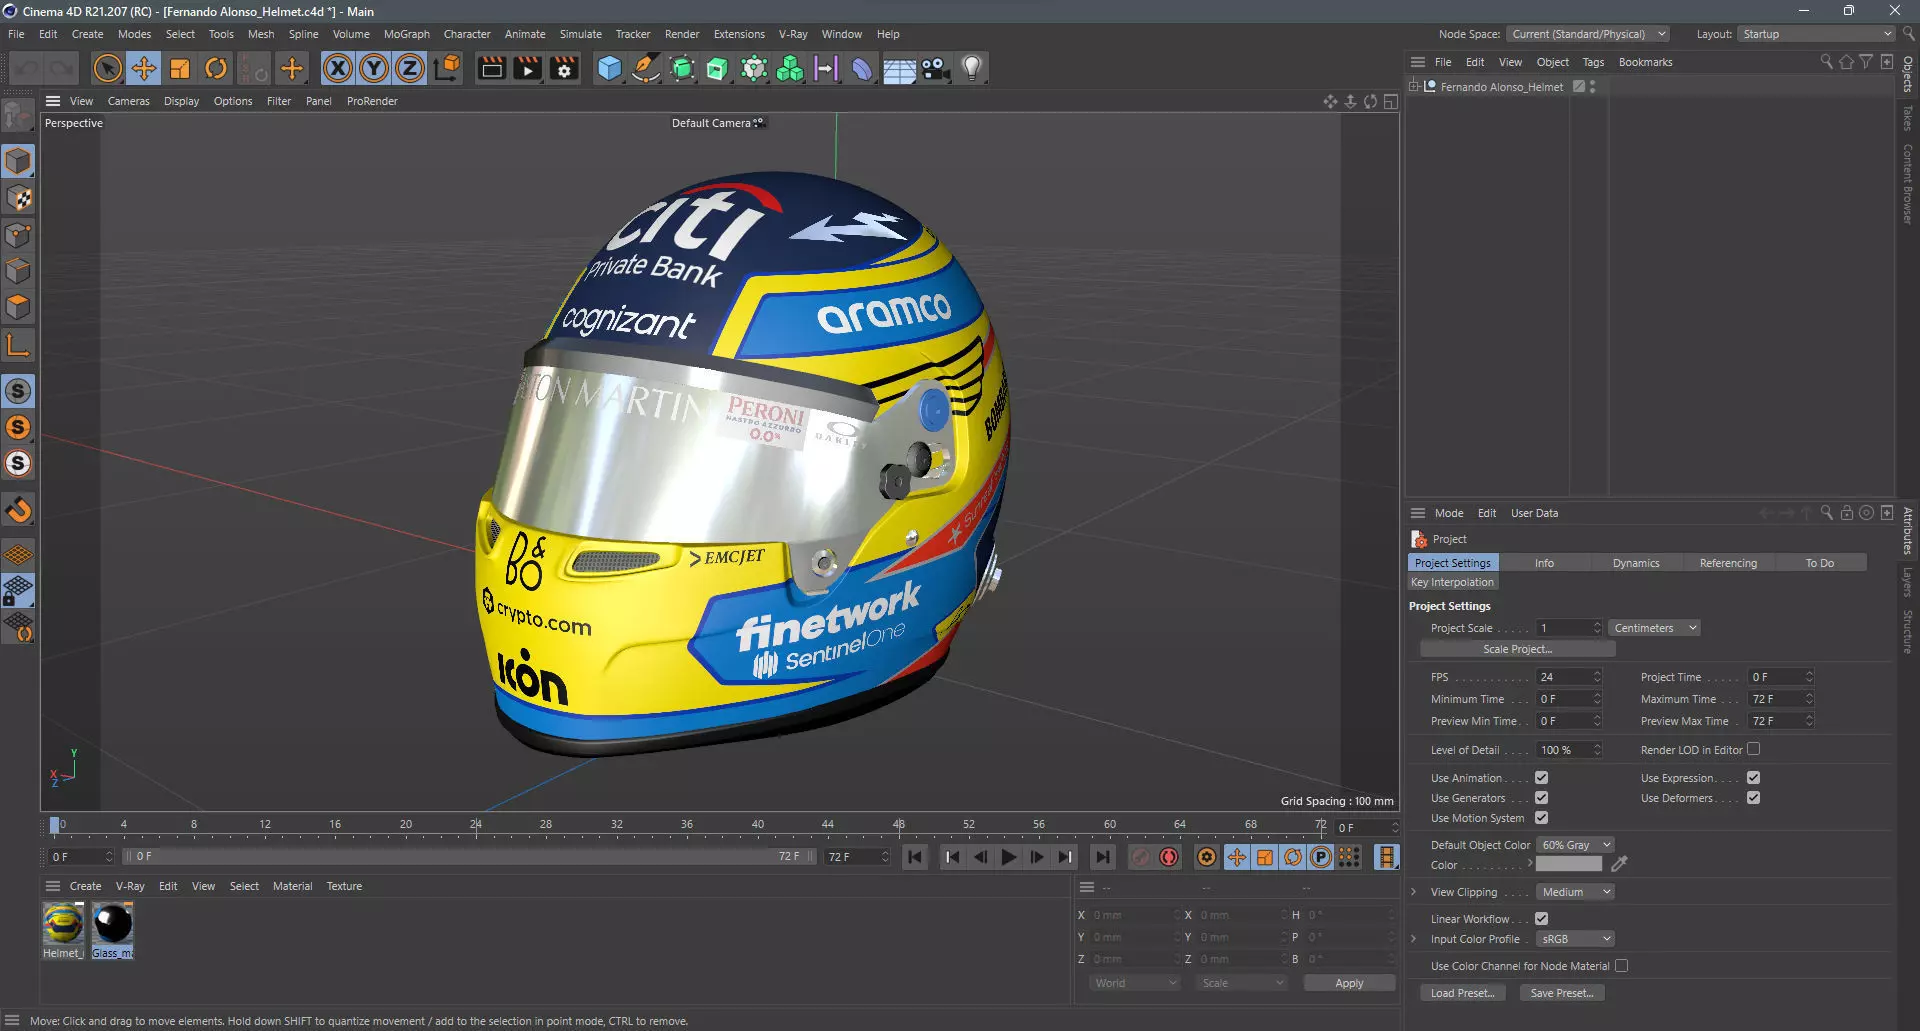Open viewport Cameras menu

[x=128, y=101]
